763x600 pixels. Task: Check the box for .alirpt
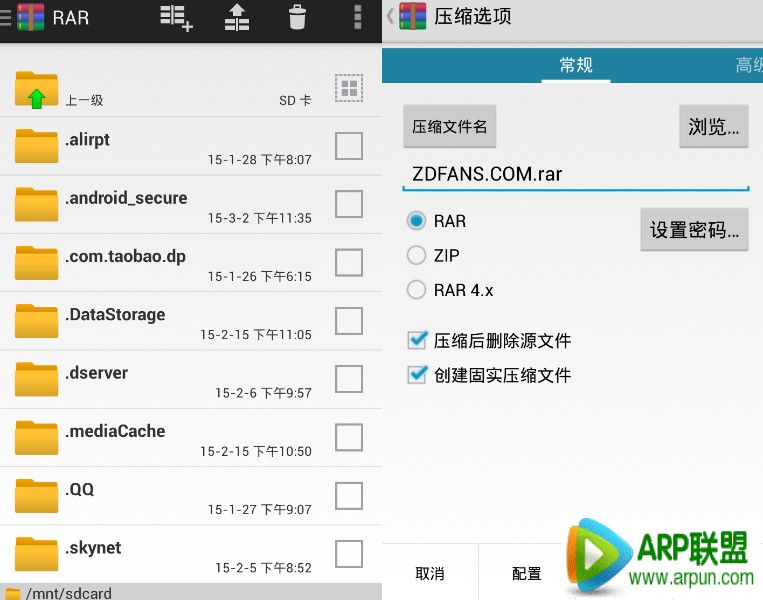[349, 145]
